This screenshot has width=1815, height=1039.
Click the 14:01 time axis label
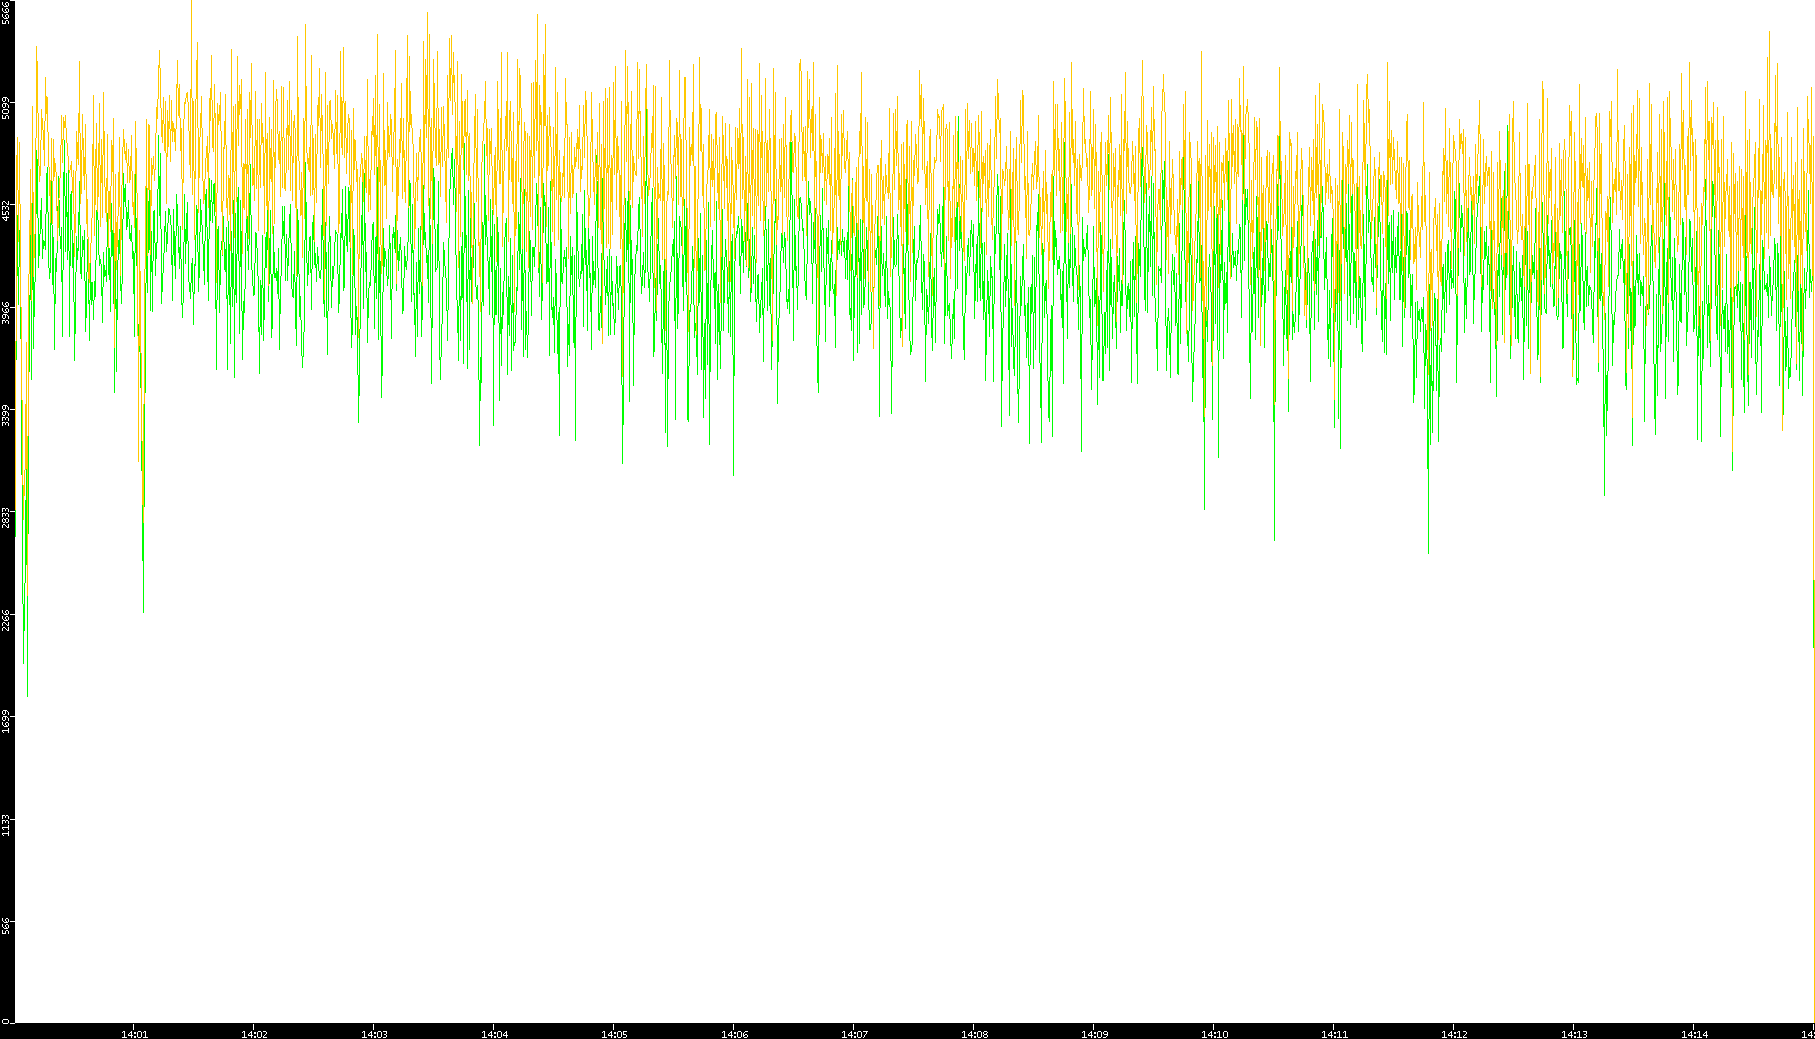click(134, 1034)
